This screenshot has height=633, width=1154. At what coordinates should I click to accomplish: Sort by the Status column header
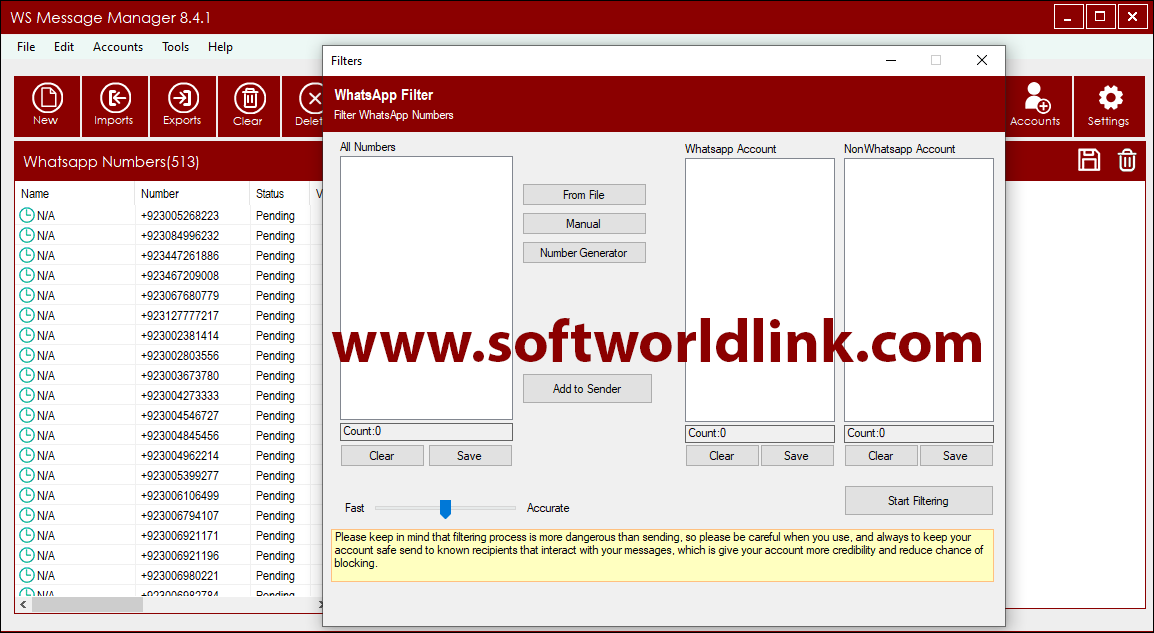pyautogui.click(x=280, y=194)
